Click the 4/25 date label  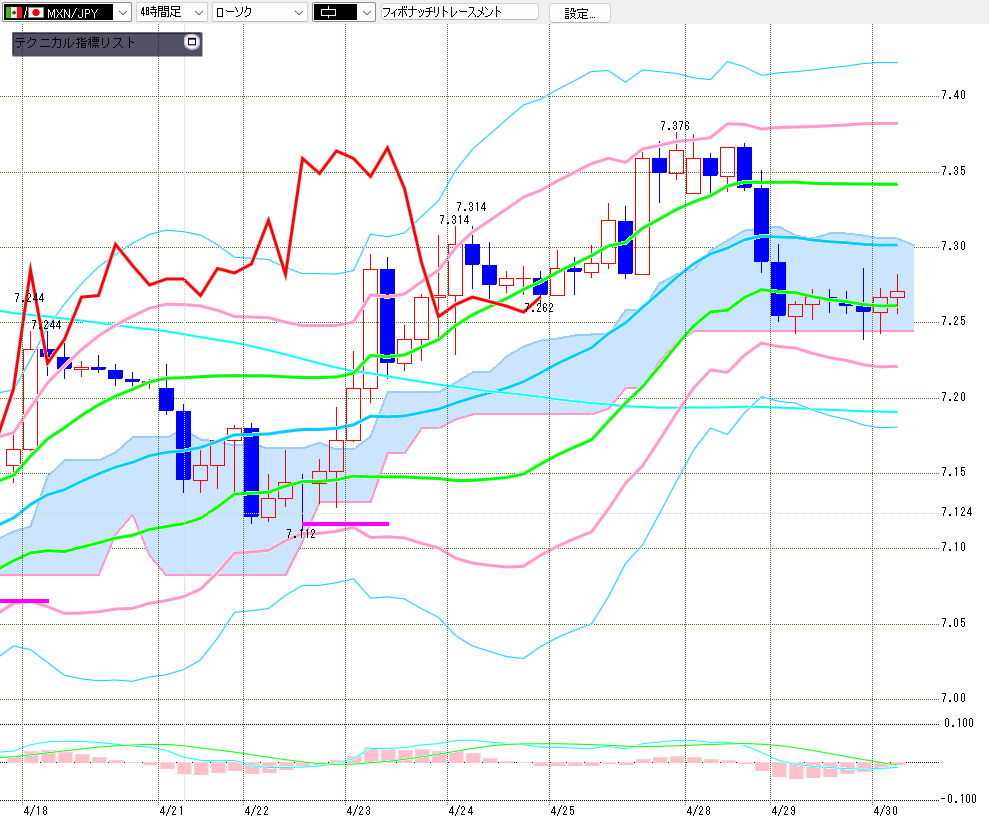pos(562,810)
